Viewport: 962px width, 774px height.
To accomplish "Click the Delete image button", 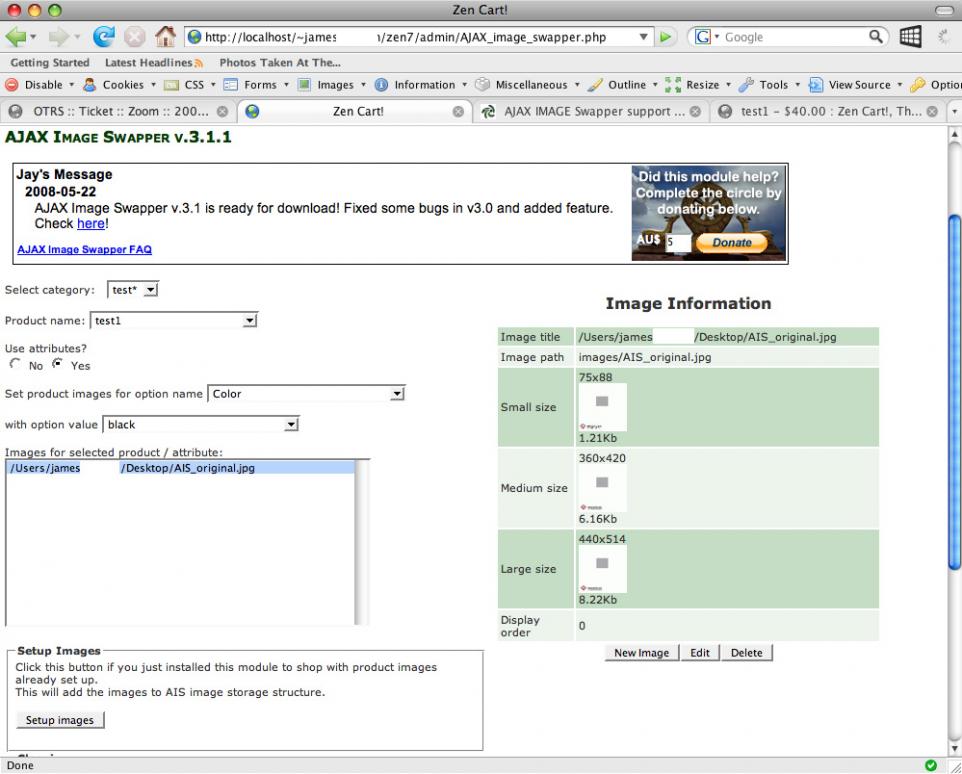I will pyautogui.click(x=747, y=653).
